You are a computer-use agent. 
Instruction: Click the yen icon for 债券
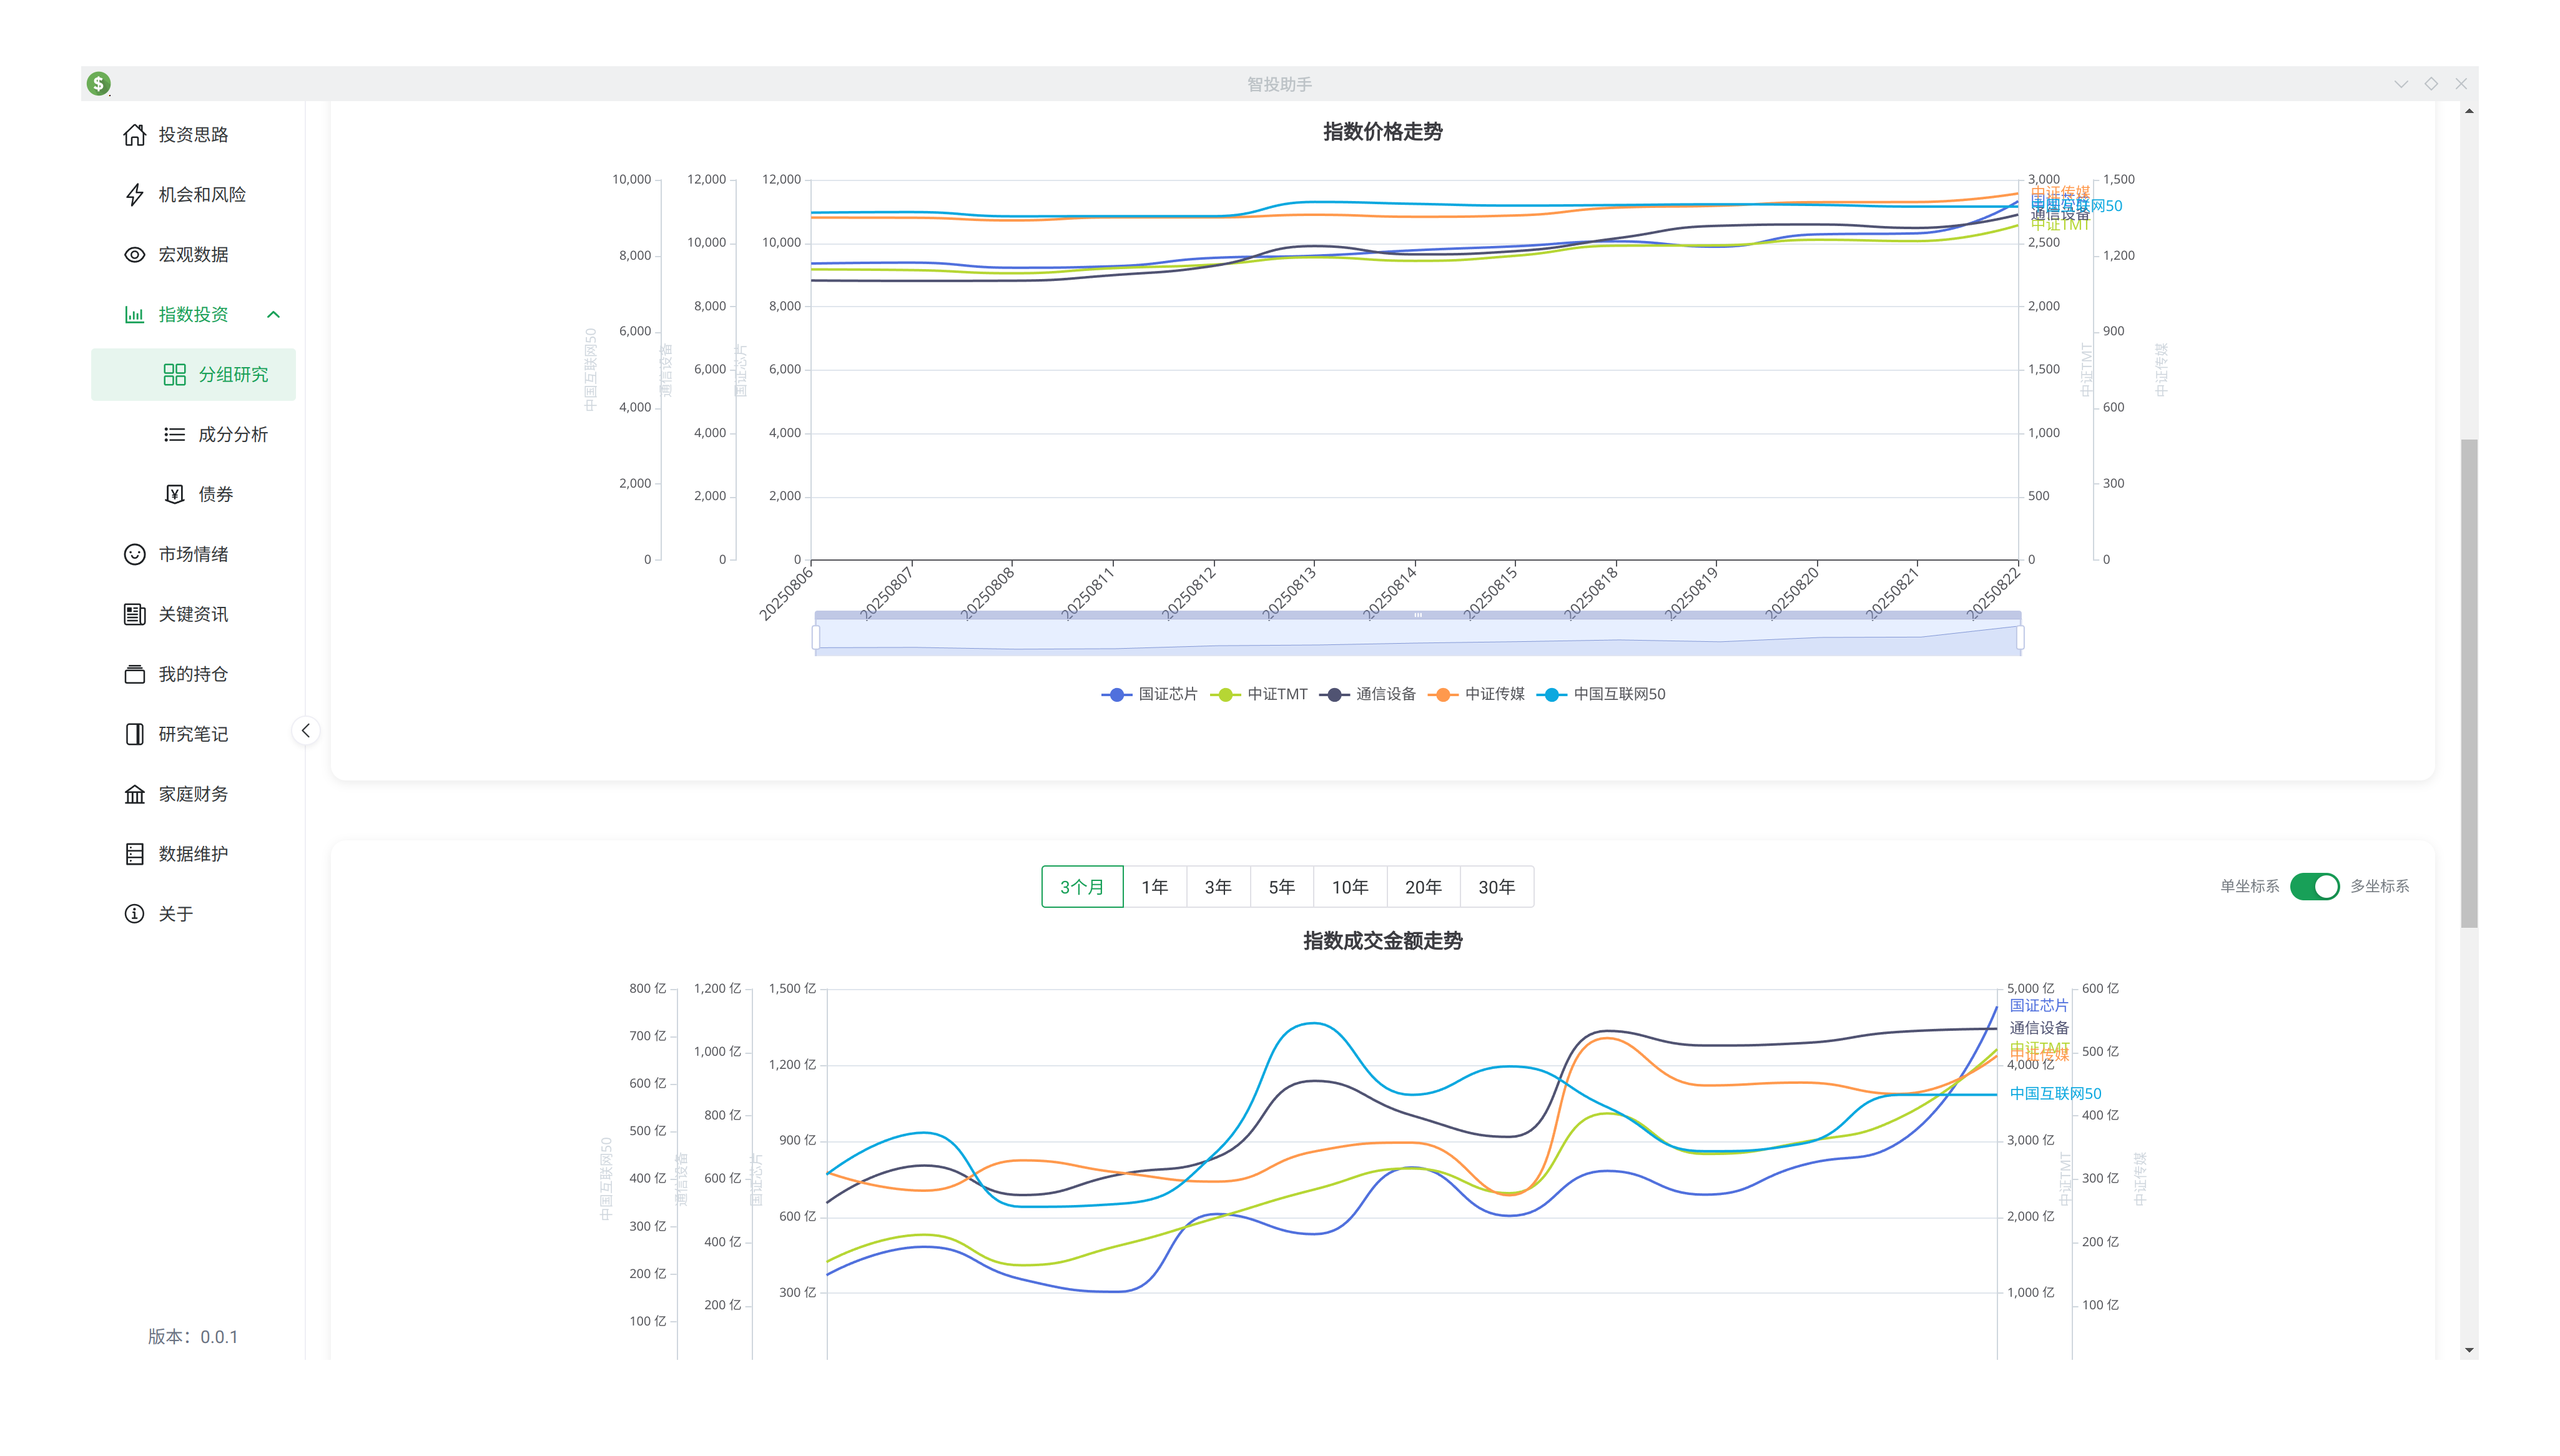click(x=174, y=495)
